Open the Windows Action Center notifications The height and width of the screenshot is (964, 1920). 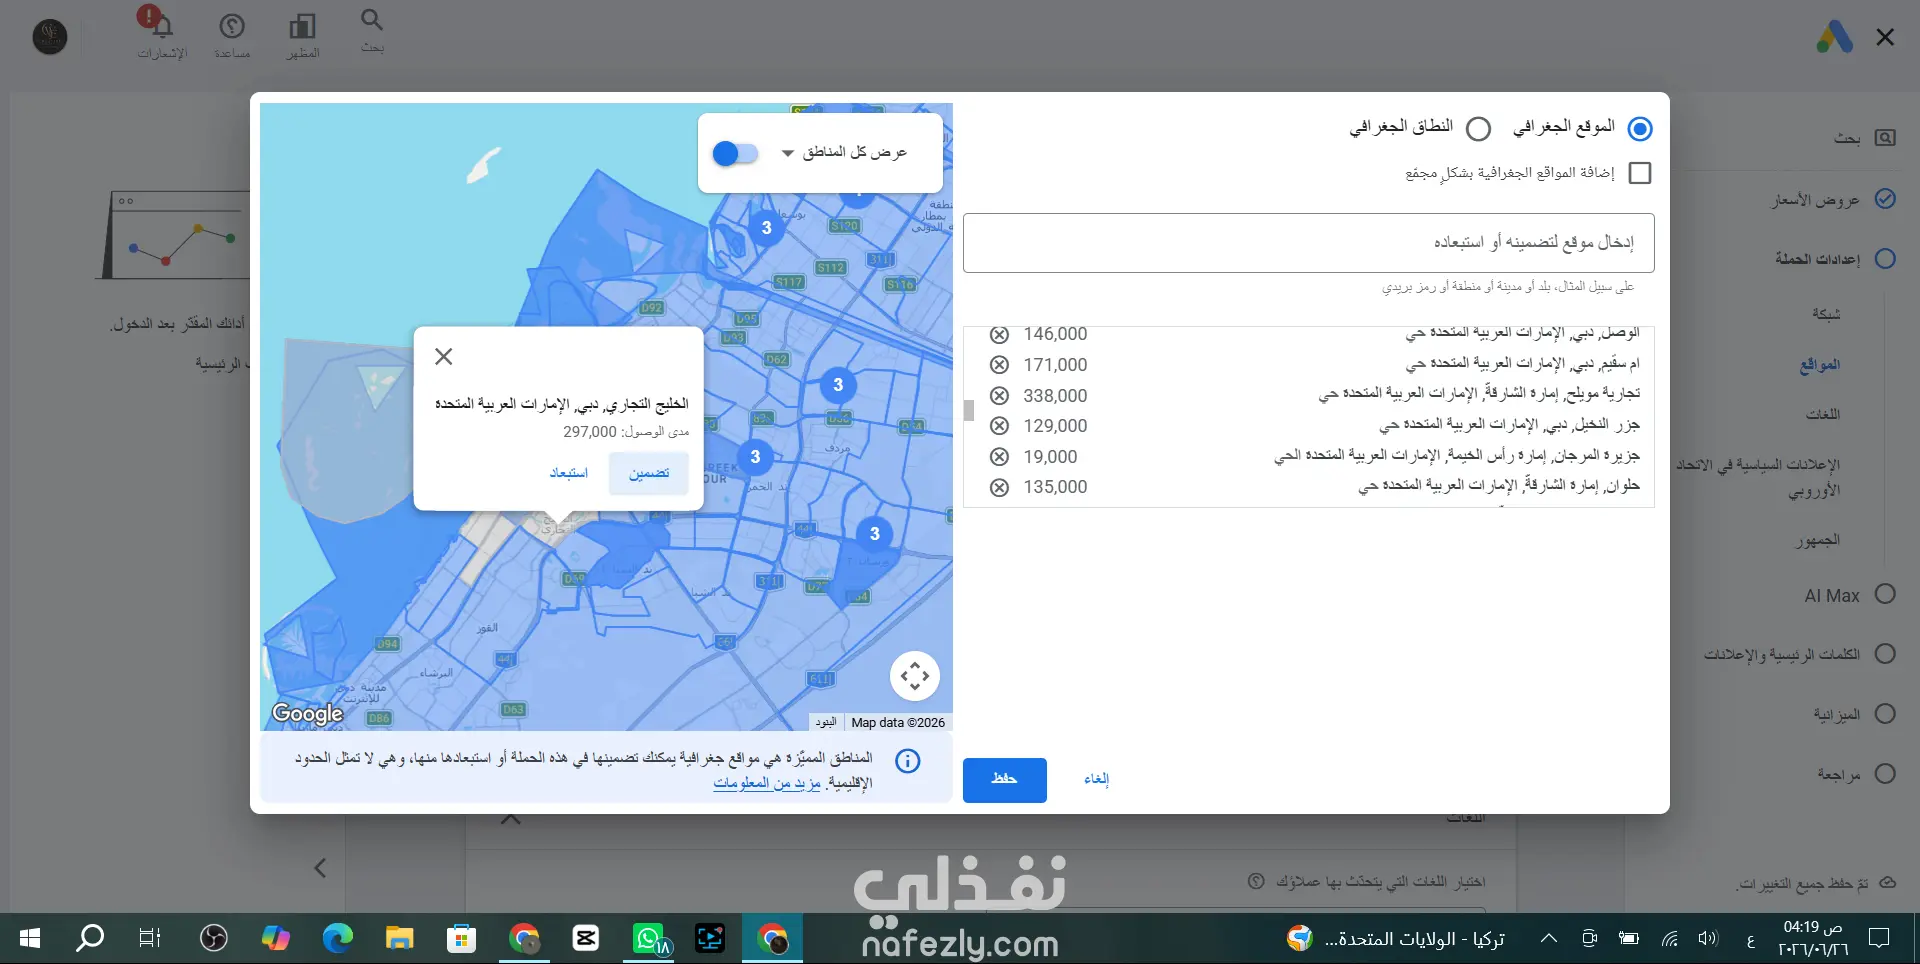[1879, 938]
